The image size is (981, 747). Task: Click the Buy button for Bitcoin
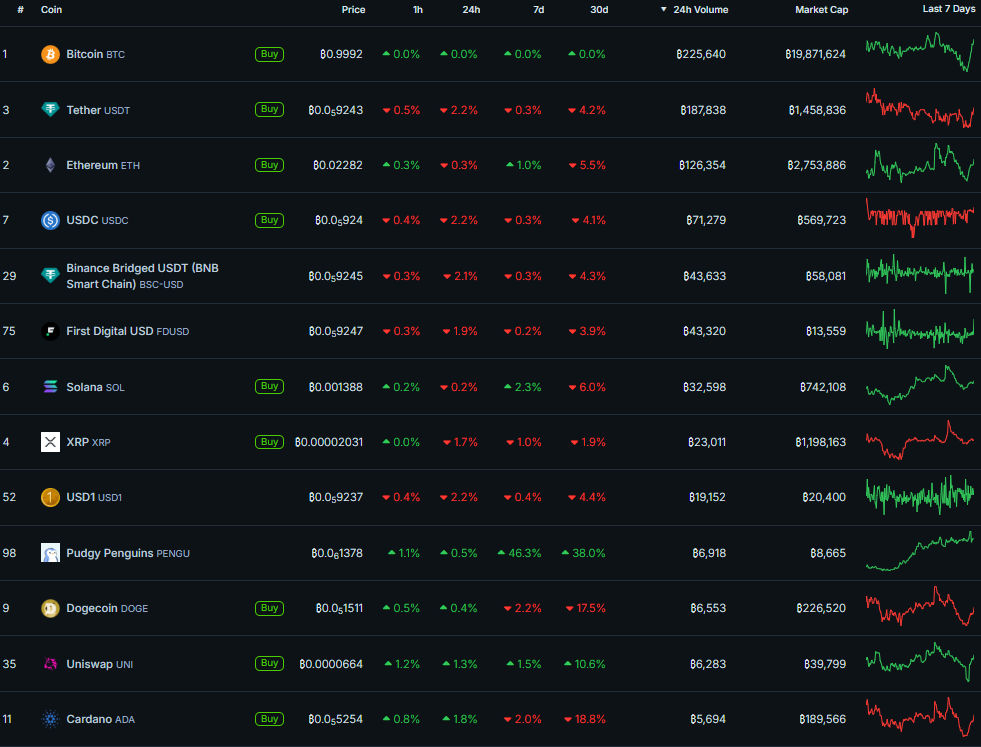[270, 54]
